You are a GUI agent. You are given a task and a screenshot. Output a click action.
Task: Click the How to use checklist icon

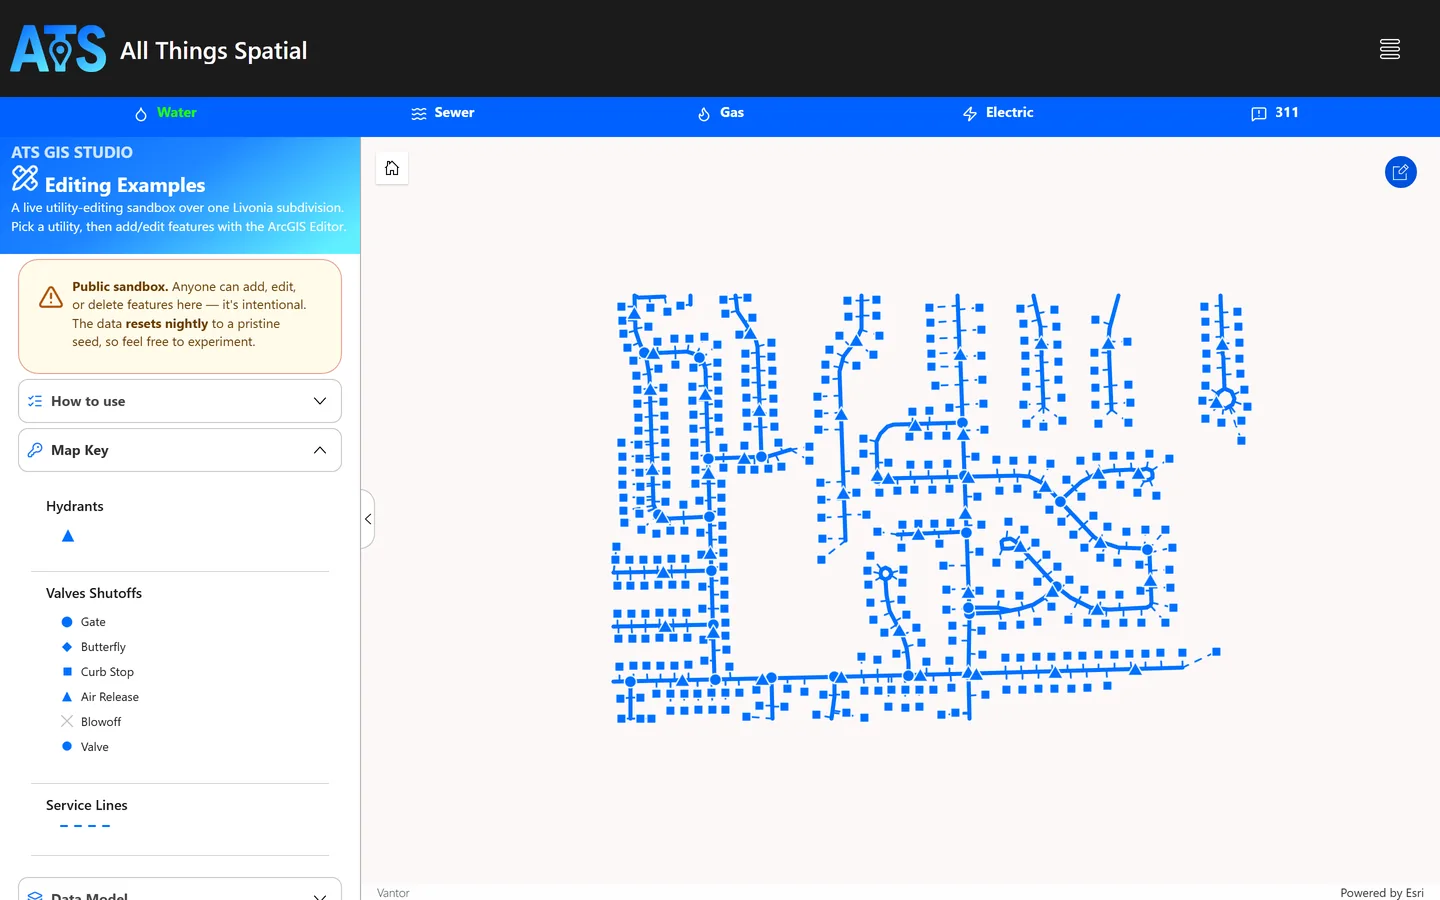[35, 401]
